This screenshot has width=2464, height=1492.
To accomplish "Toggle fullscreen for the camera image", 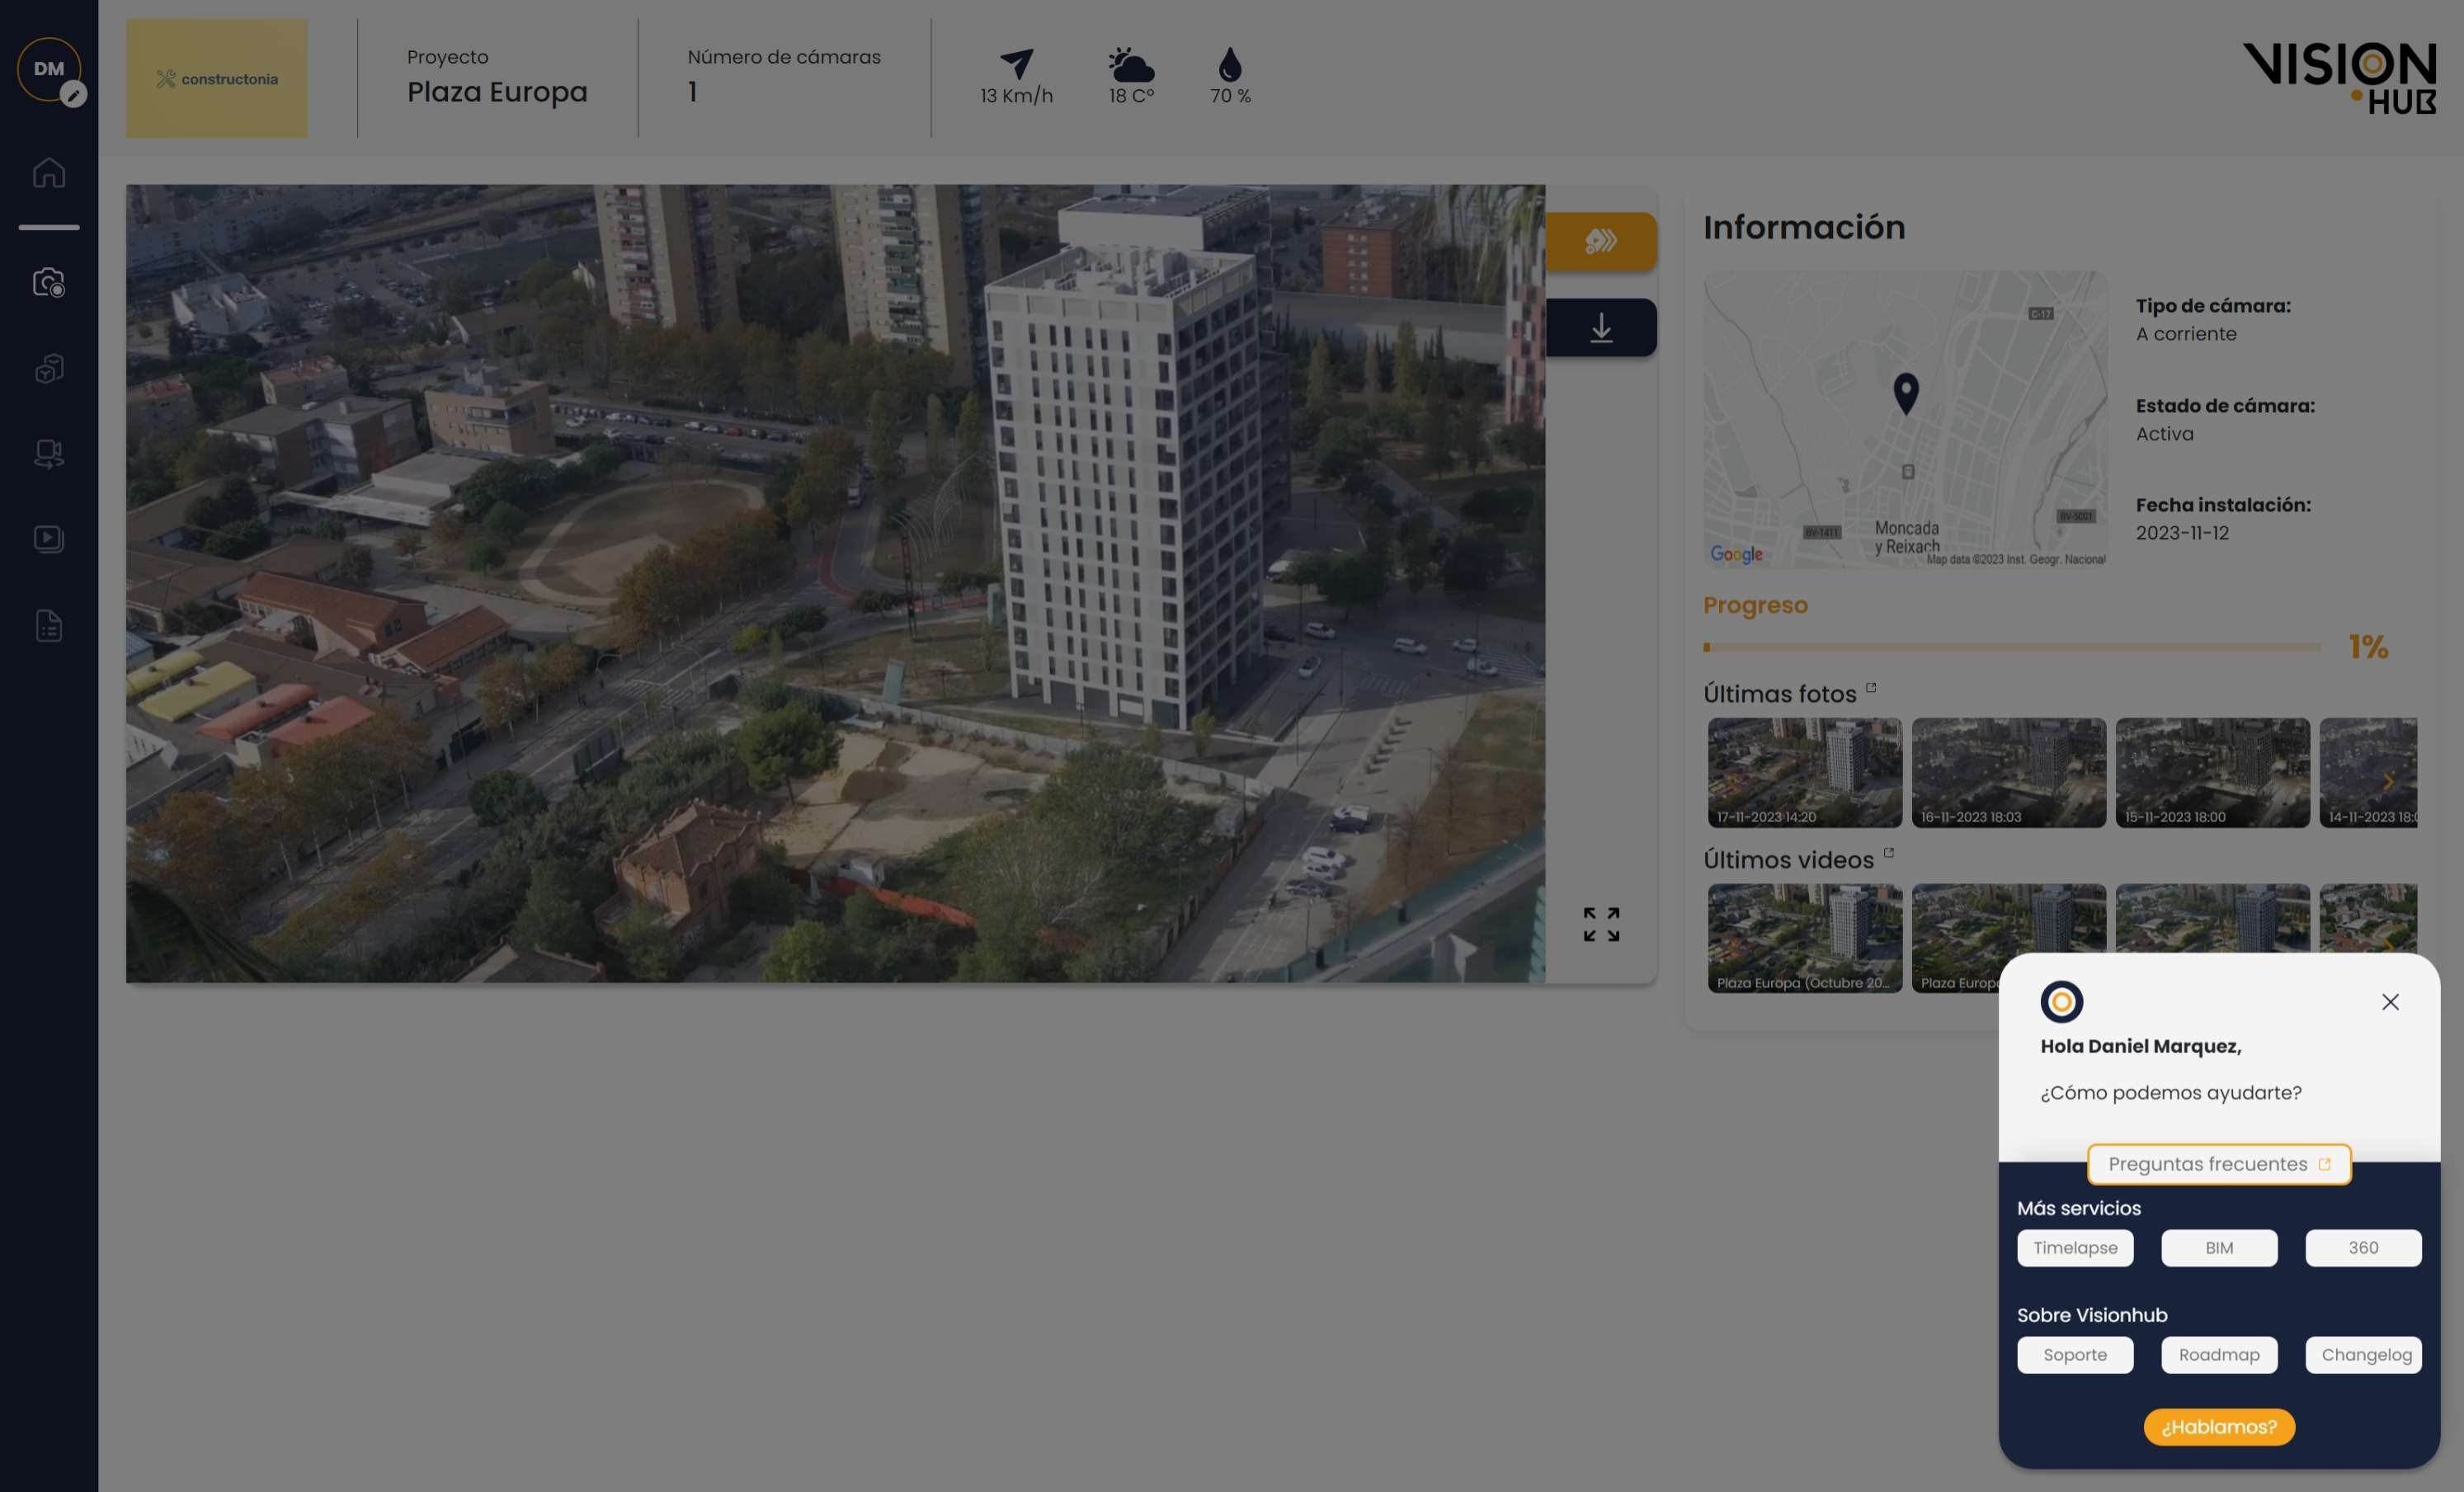I will (x=1601, y=924).
